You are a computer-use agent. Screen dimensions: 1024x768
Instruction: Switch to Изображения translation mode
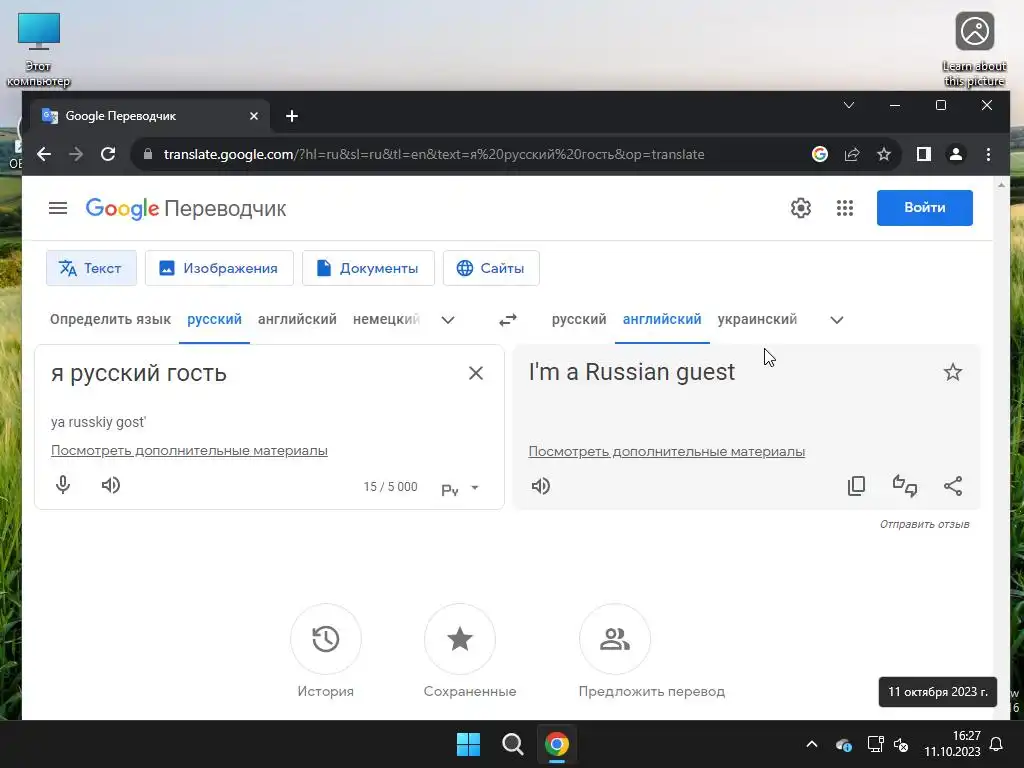point(219,268)
